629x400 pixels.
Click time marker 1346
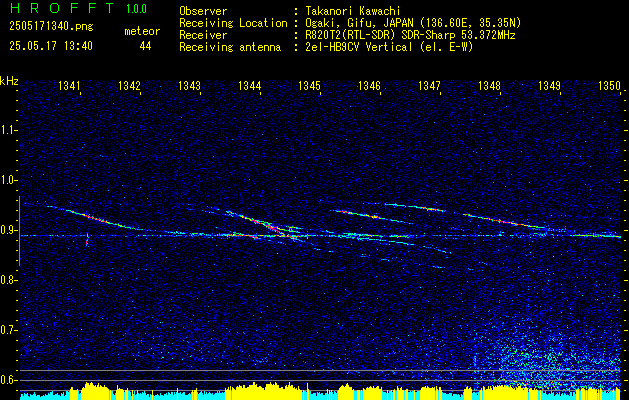(x=369, y=85)
